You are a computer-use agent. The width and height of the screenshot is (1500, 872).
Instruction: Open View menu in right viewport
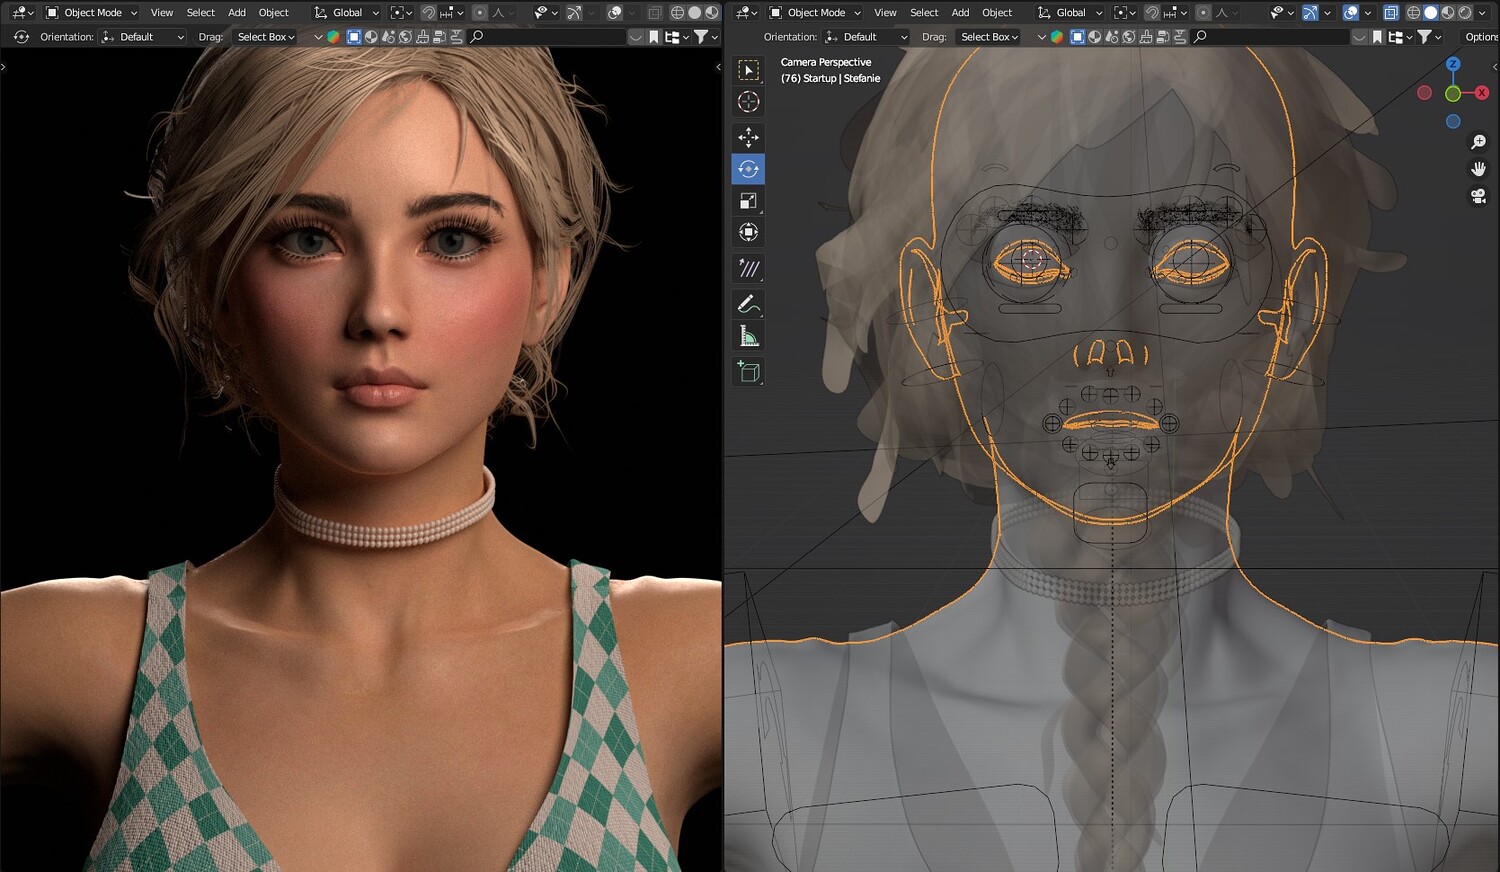[x=885, y=13]
